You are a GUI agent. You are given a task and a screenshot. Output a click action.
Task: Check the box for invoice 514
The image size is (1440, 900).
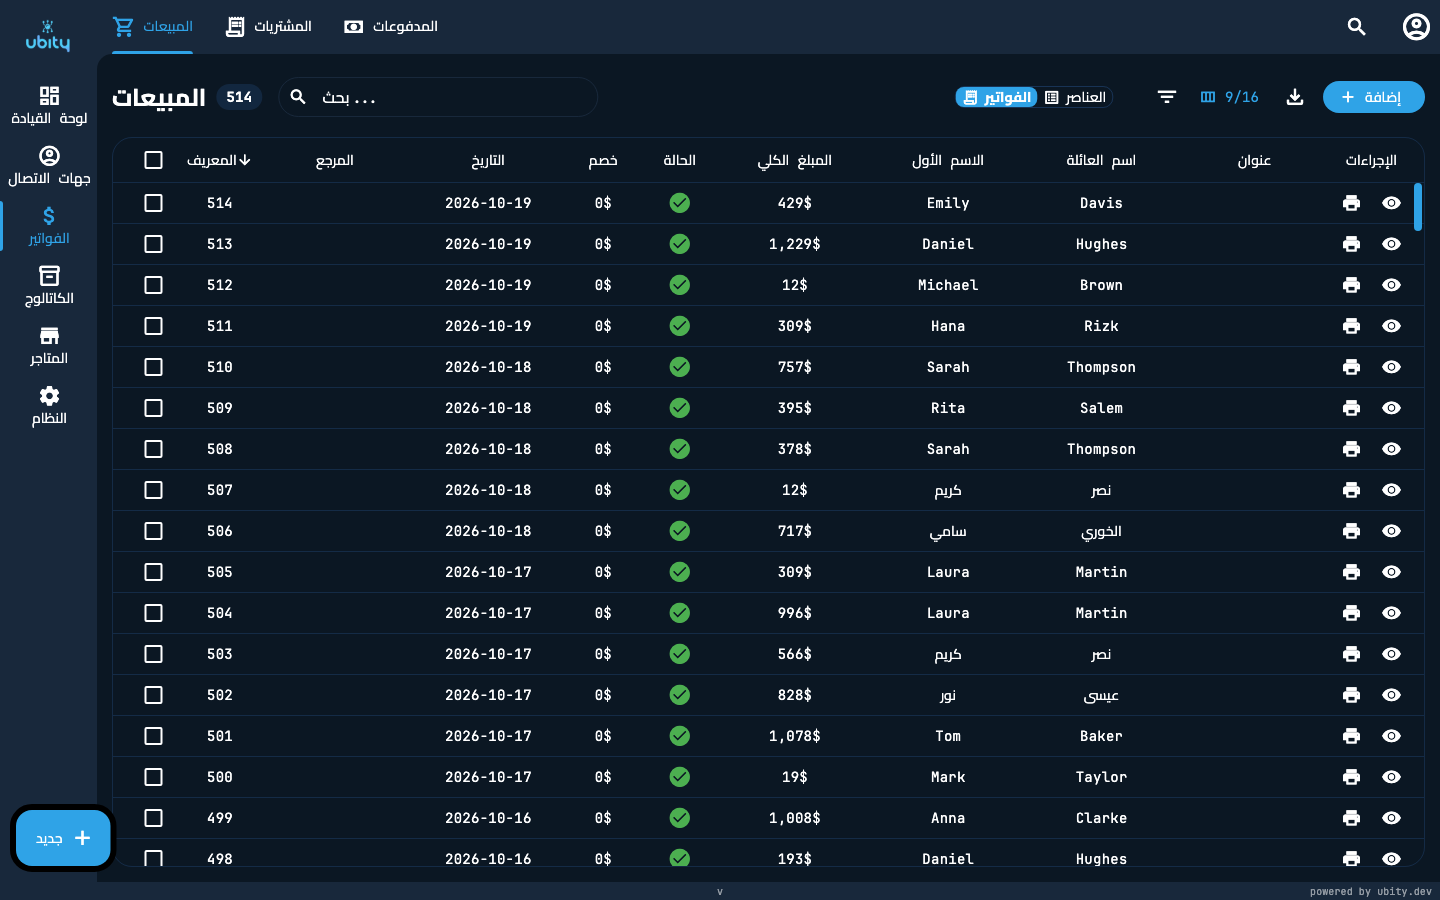(153, 203)
